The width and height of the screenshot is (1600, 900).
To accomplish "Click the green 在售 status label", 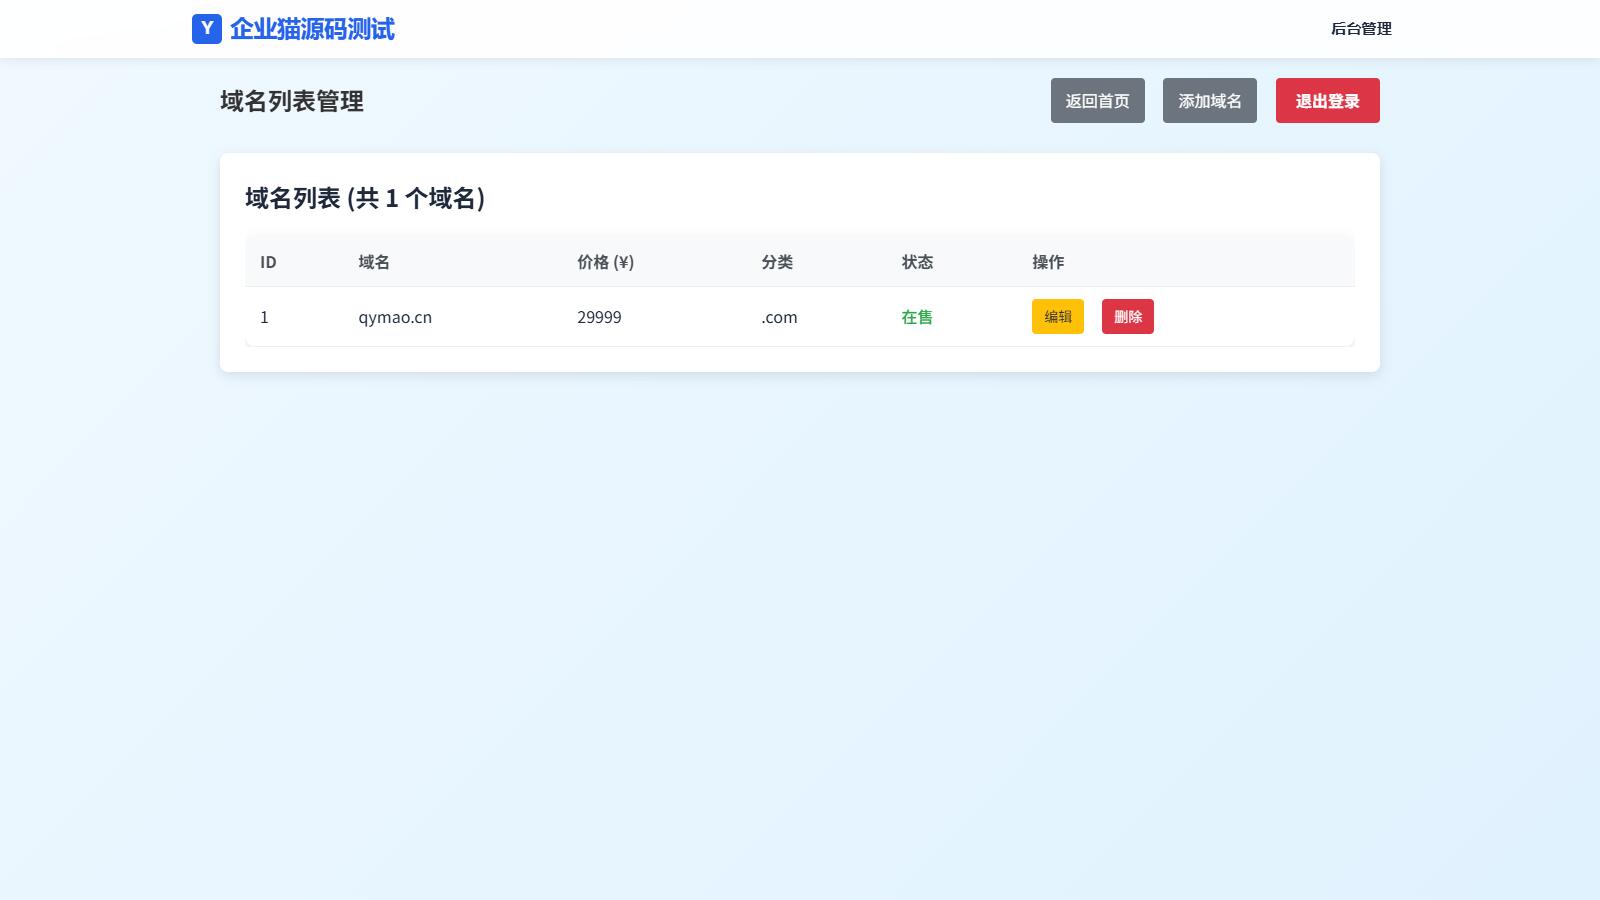I will pos(917,317).
